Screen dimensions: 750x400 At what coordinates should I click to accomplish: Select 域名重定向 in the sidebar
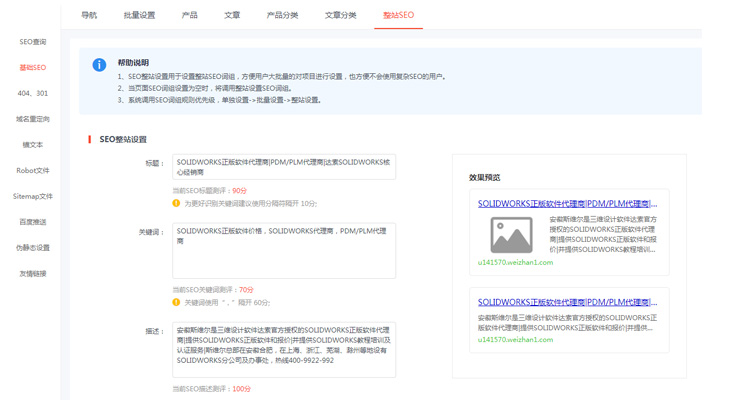[33, 119]
